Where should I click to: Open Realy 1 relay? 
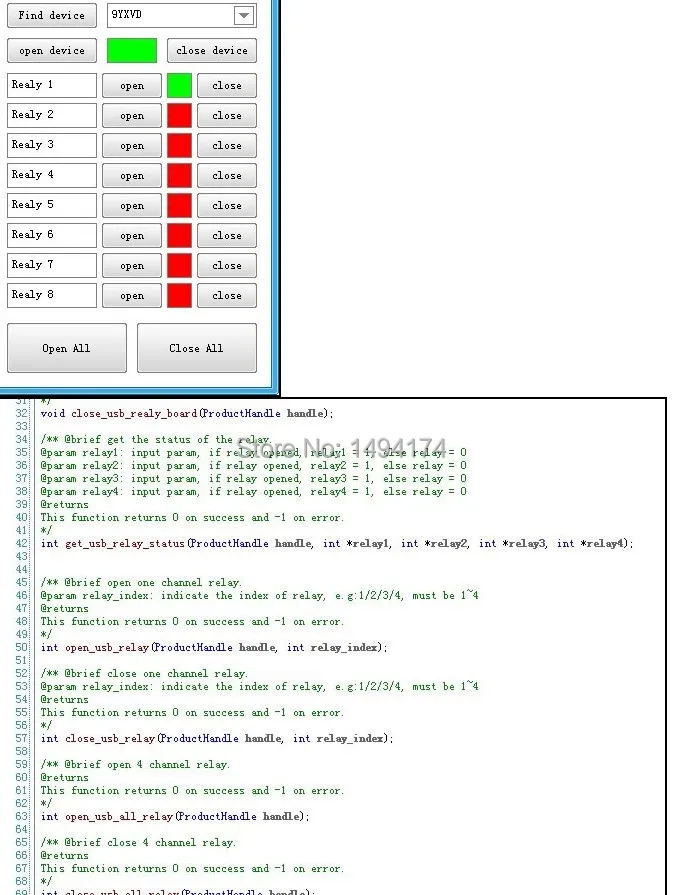coord(132,86)
